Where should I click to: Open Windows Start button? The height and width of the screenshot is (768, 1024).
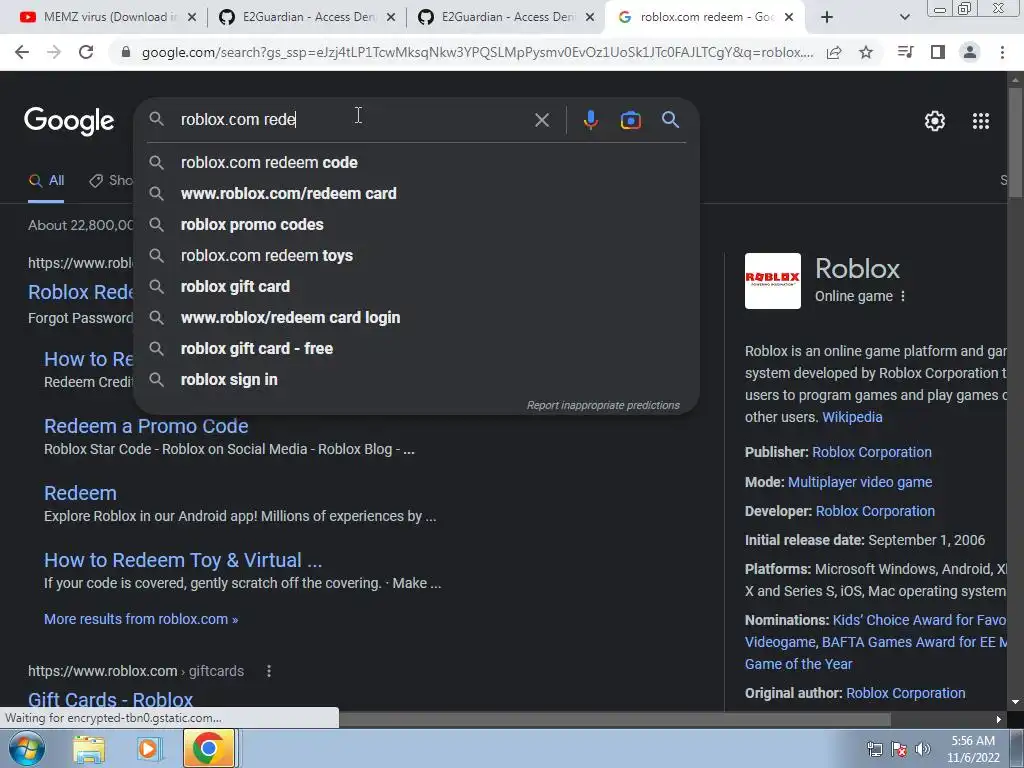26,748
